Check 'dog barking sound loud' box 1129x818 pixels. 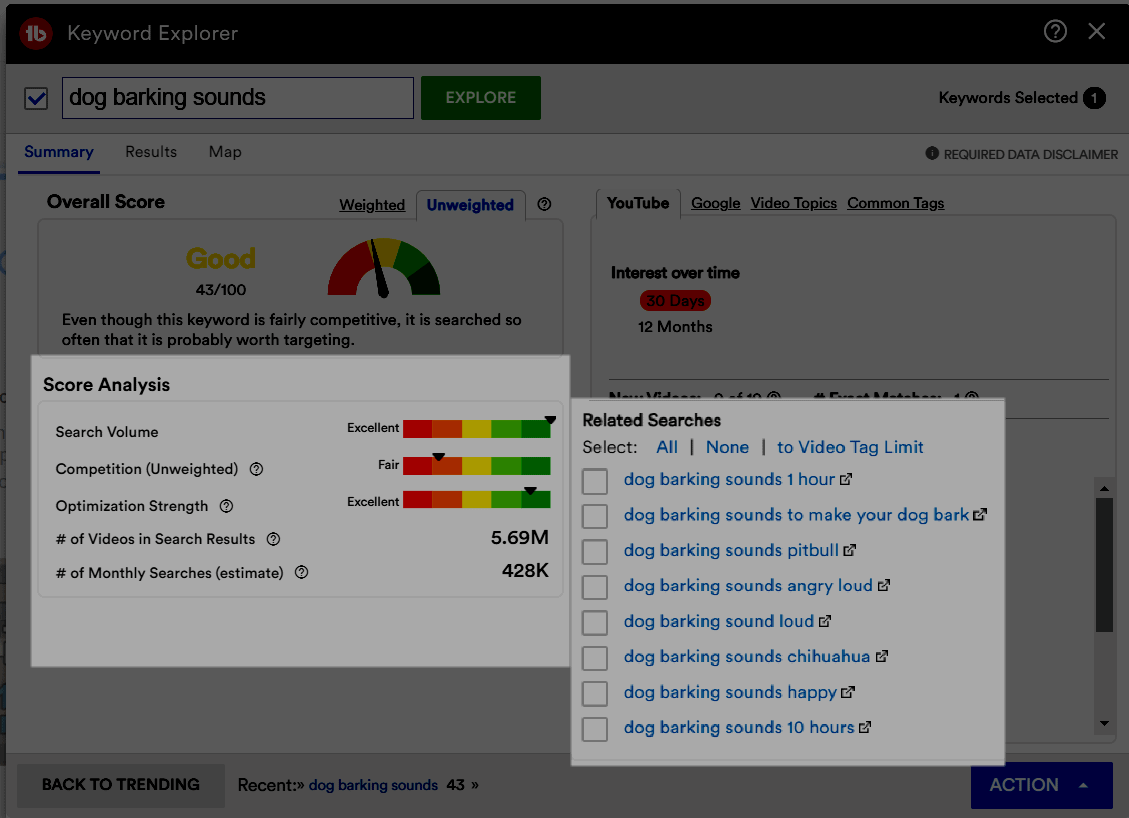tap(595, 622)
